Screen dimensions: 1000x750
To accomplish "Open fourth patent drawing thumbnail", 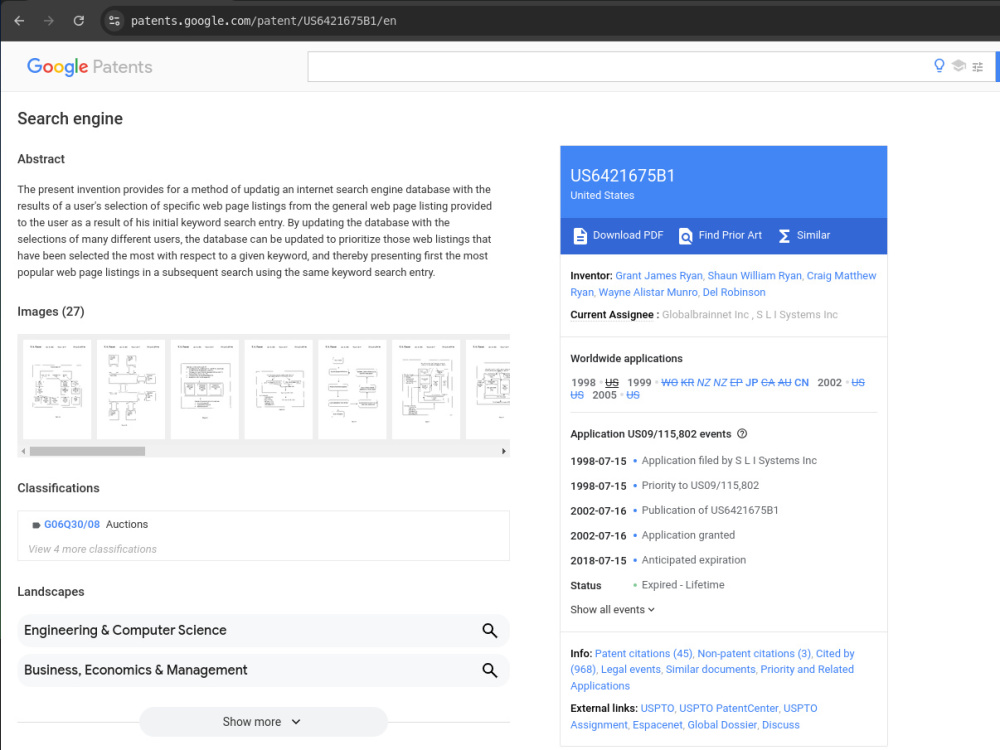I will click(x=279, y=389).
